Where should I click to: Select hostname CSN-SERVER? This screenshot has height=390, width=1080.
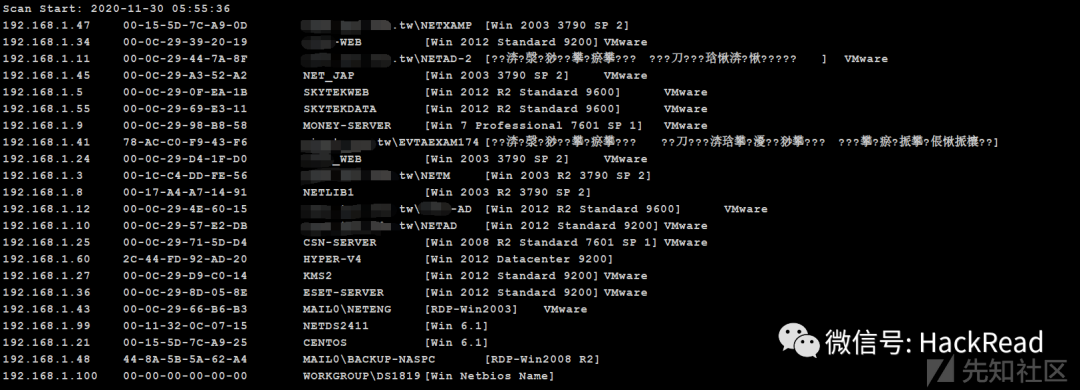pyautogui.click(x=340, y=243)
